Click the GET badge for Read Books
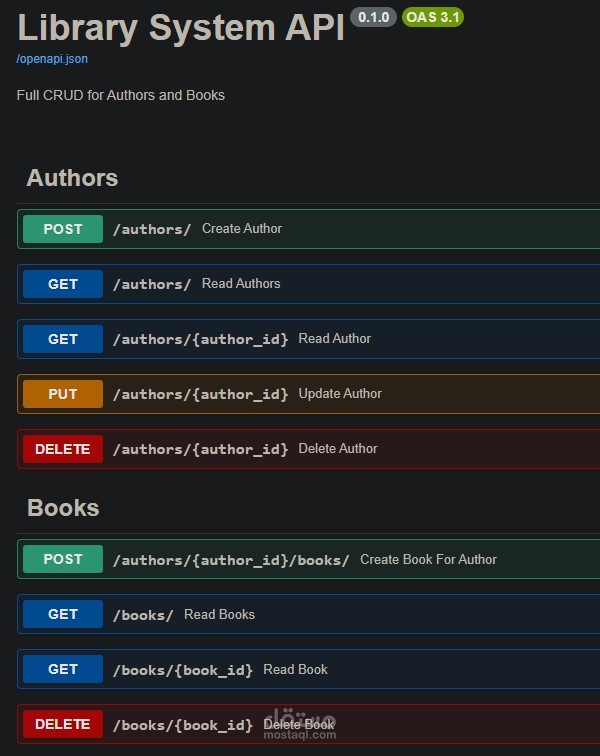Screen dimensions: 600x756 [63, 614]
